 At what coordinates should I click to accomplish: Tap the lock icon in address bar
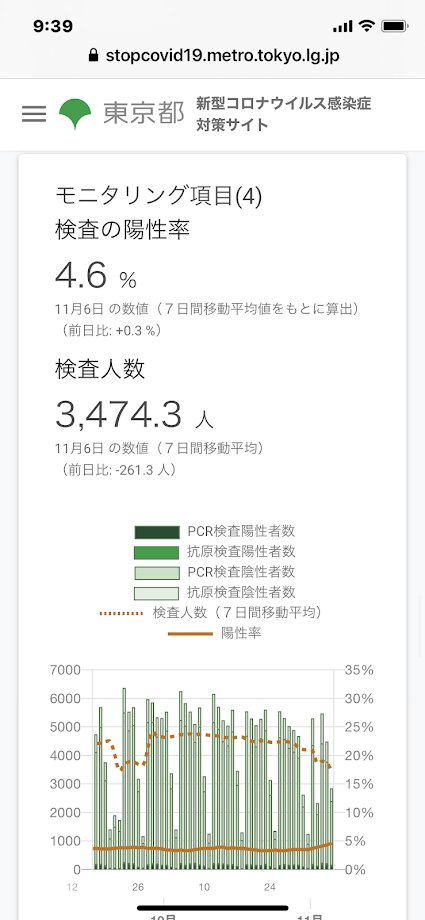coord(92,56)
